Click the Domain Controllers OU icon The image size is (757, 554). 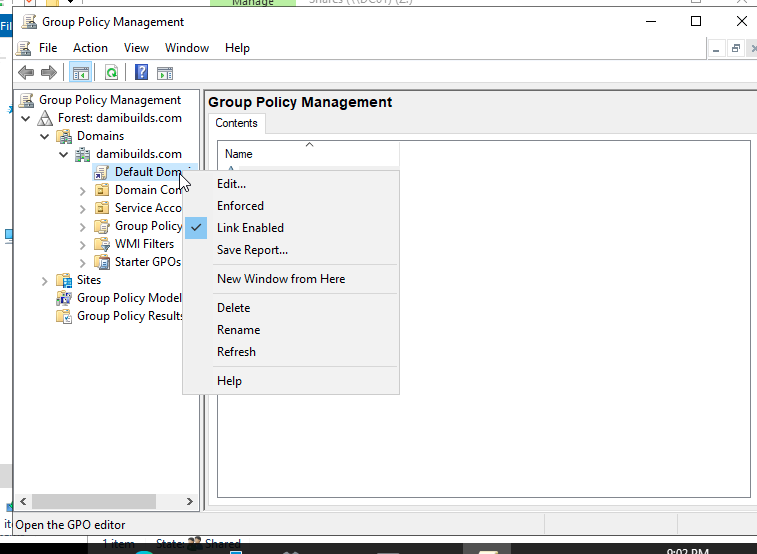101,190
